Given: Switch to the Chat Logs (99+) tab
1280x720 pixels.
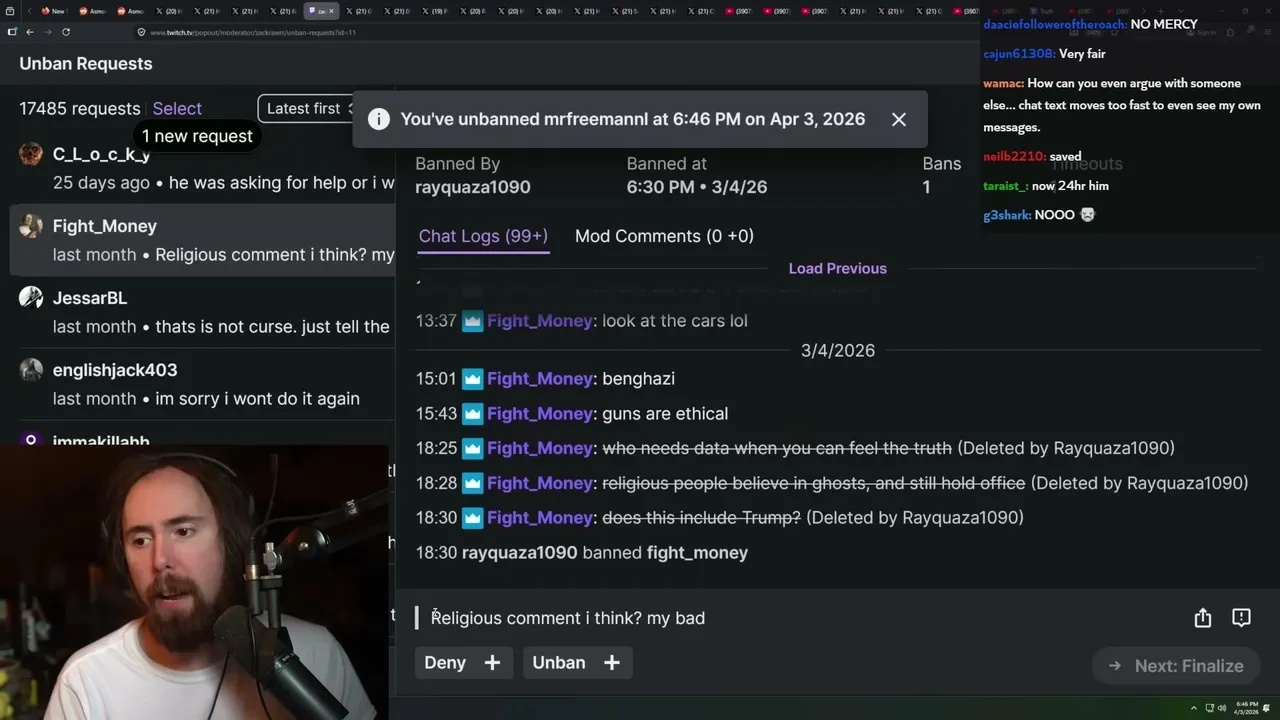Looking at the screenshot, I should [483, 236].
